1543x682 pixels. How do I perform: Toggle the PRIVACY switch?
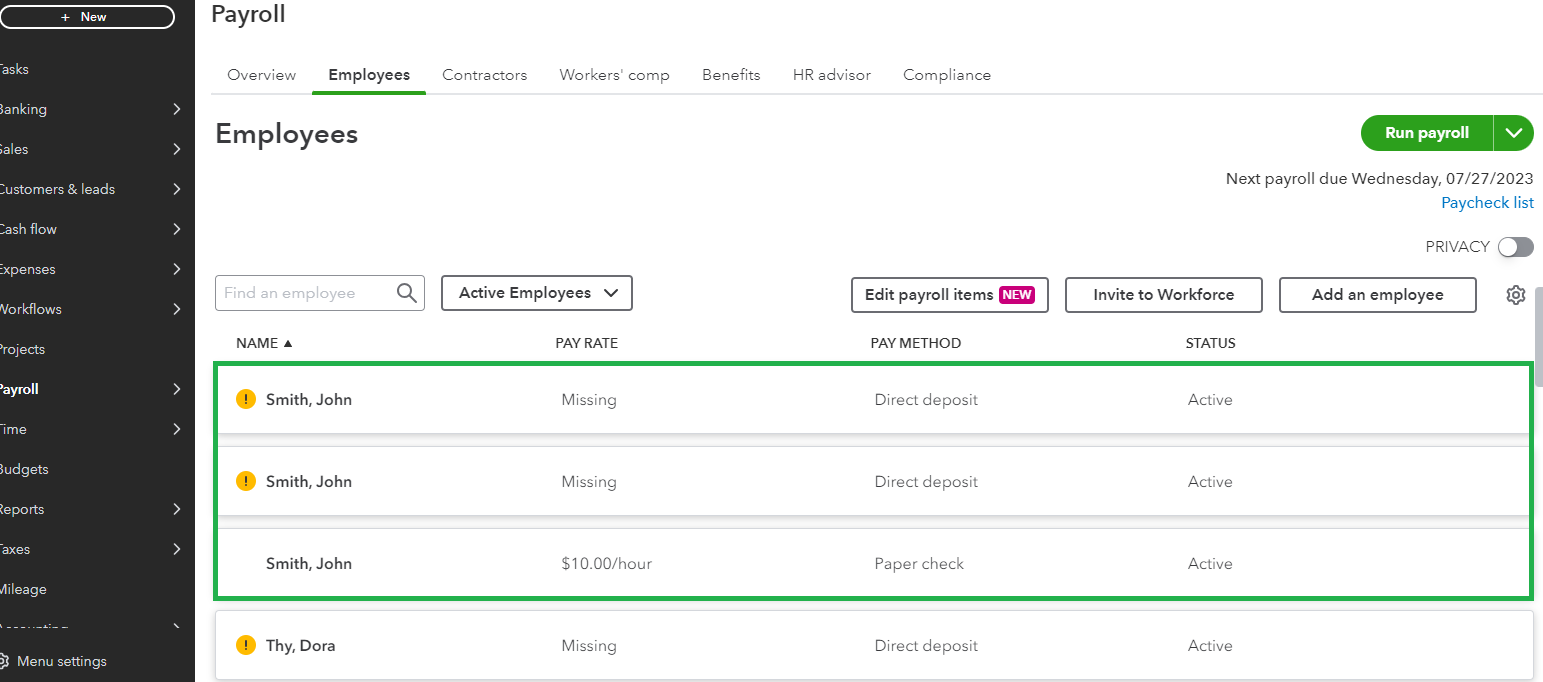coord(1515,247)
